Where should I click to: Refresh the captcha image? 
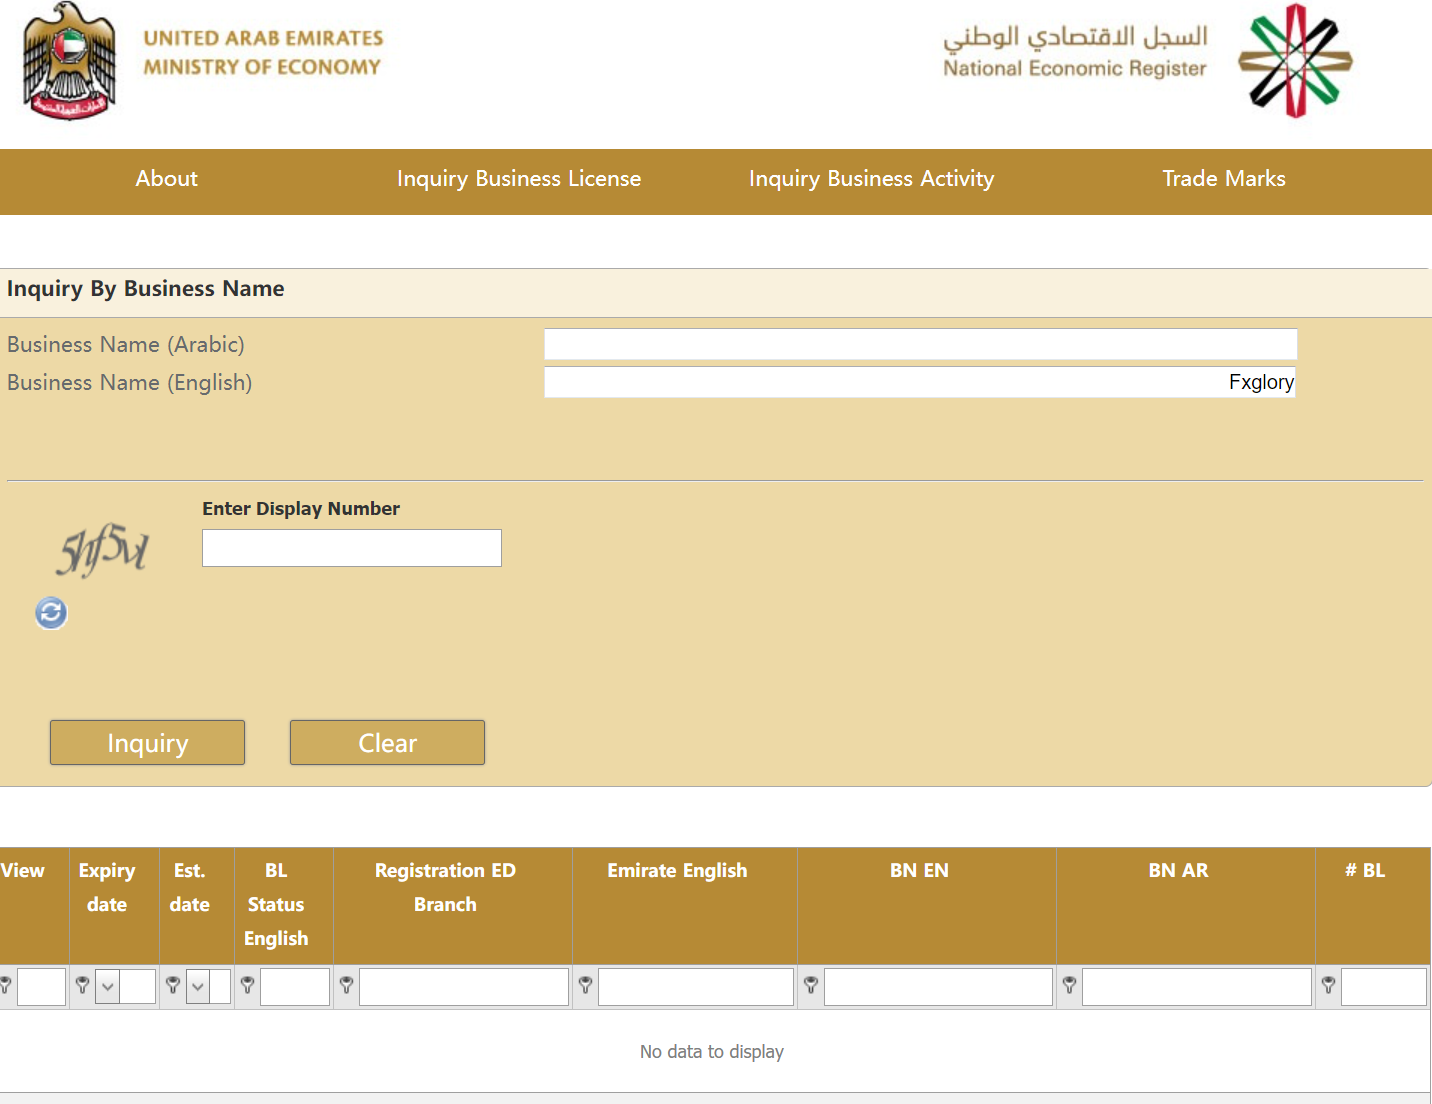pyautogui.click(x=51, y=612)
